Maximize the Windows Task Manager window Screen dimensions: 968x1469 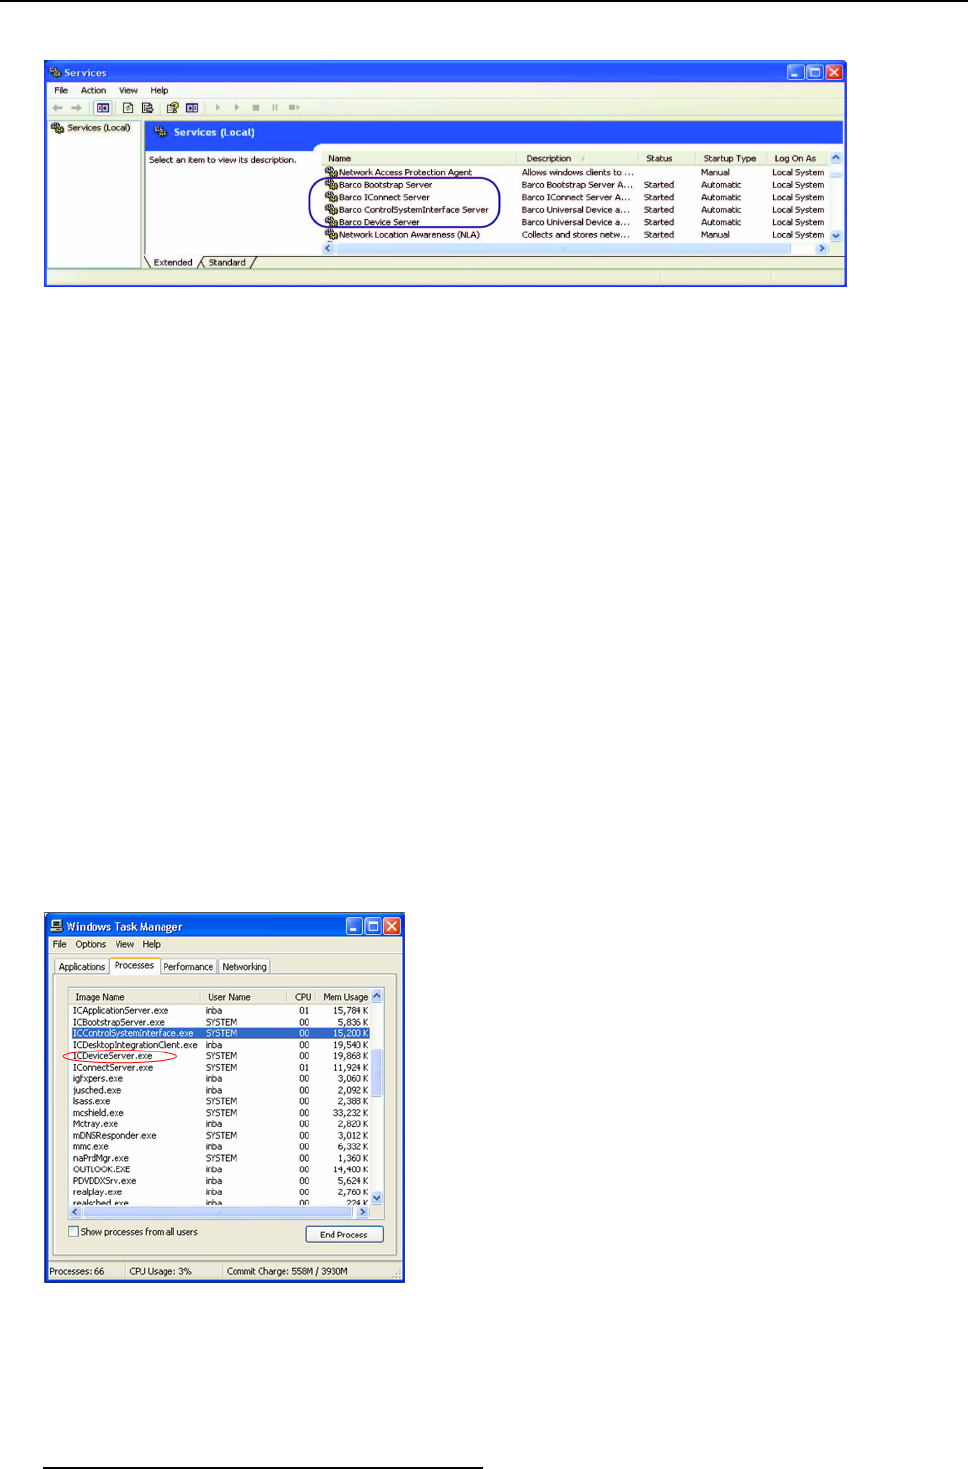coord(373,927)
